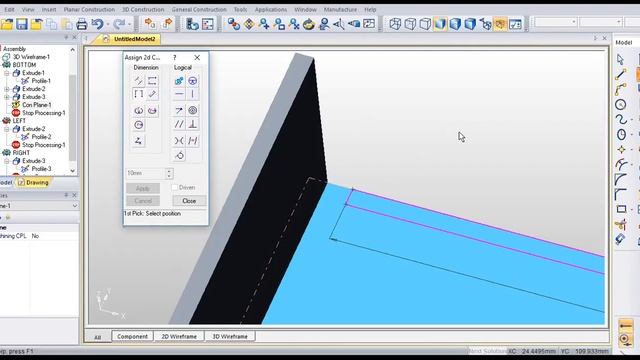Pick the circle tool in Model panel

point(620,104)
